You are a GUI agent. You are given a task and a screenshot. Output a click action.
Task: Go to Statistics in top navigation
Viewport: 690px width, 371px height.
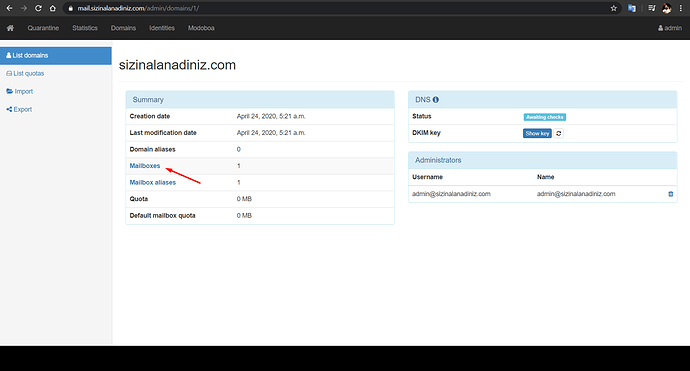click(x=85, y=28)
